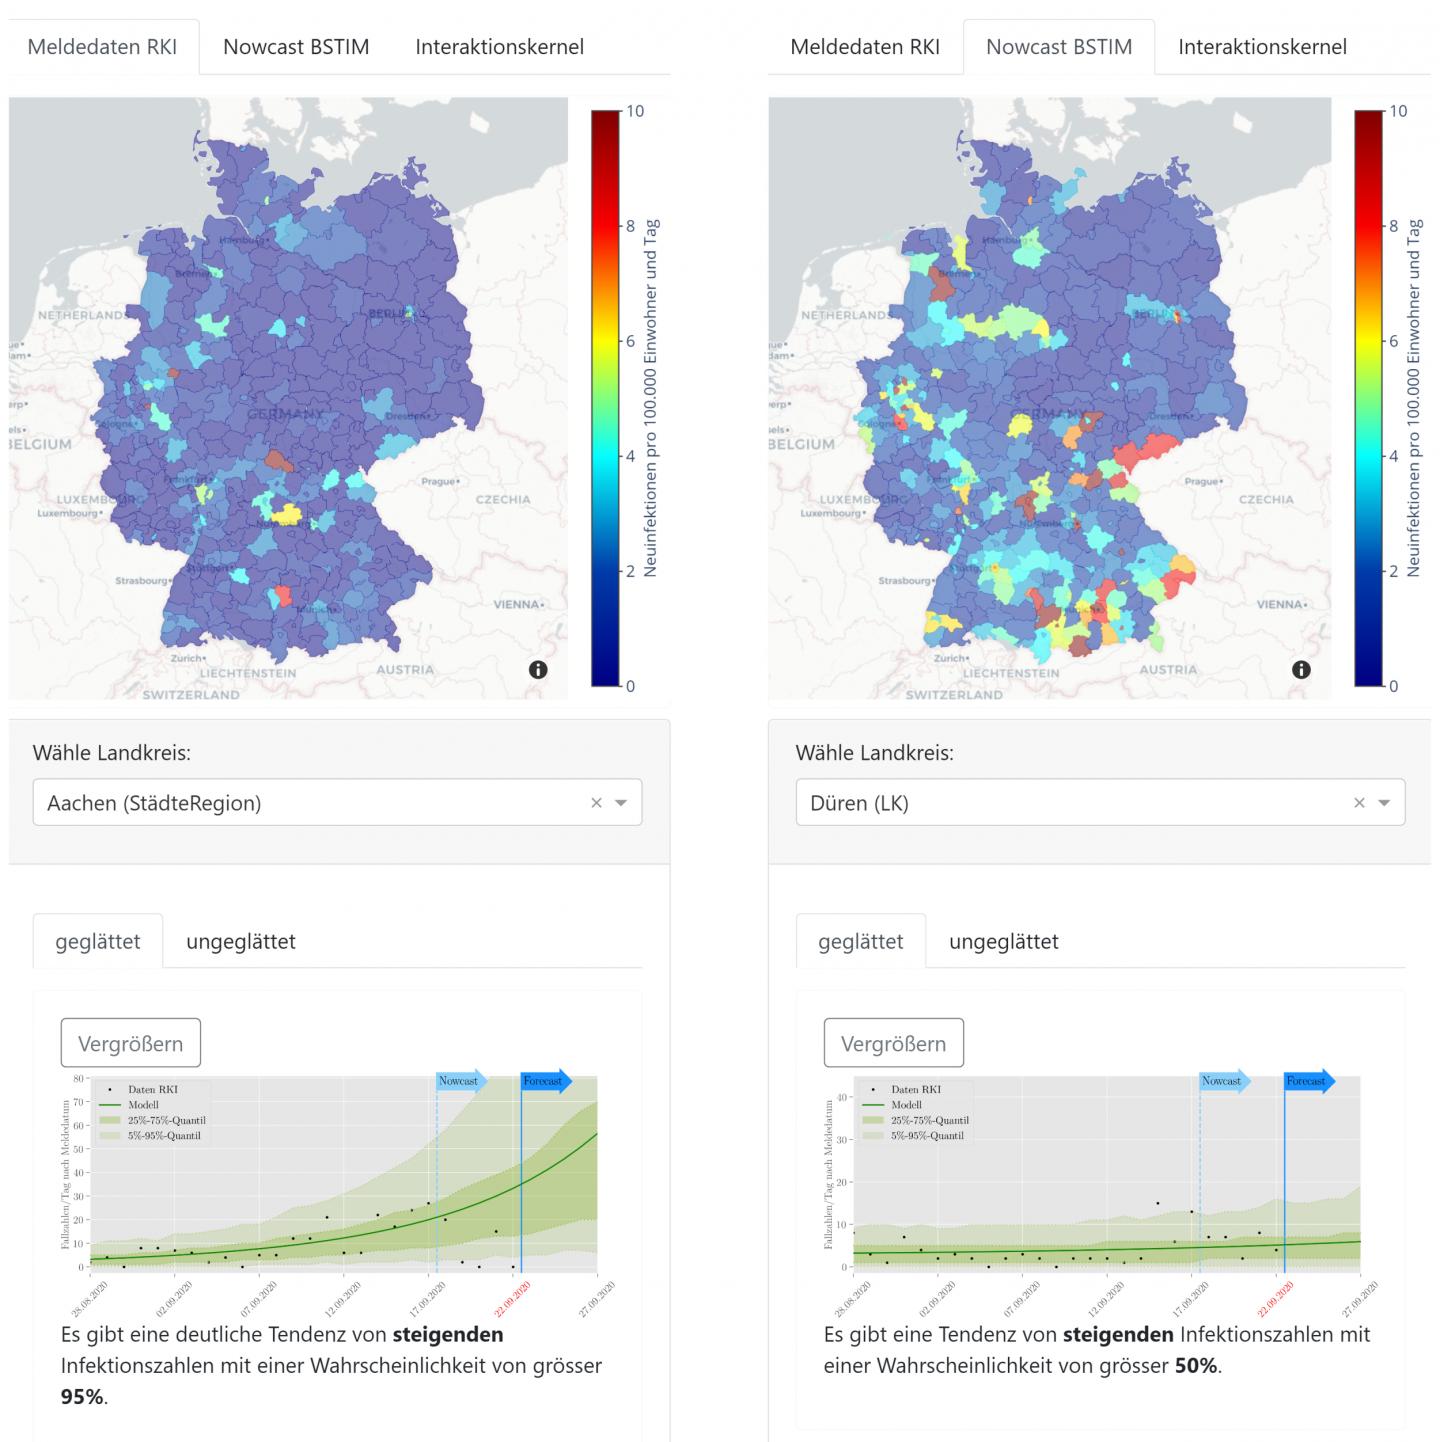The image size is (1440, 1442).
Task: Click info icon on left Meldedaten map
Action: [538, 670]
